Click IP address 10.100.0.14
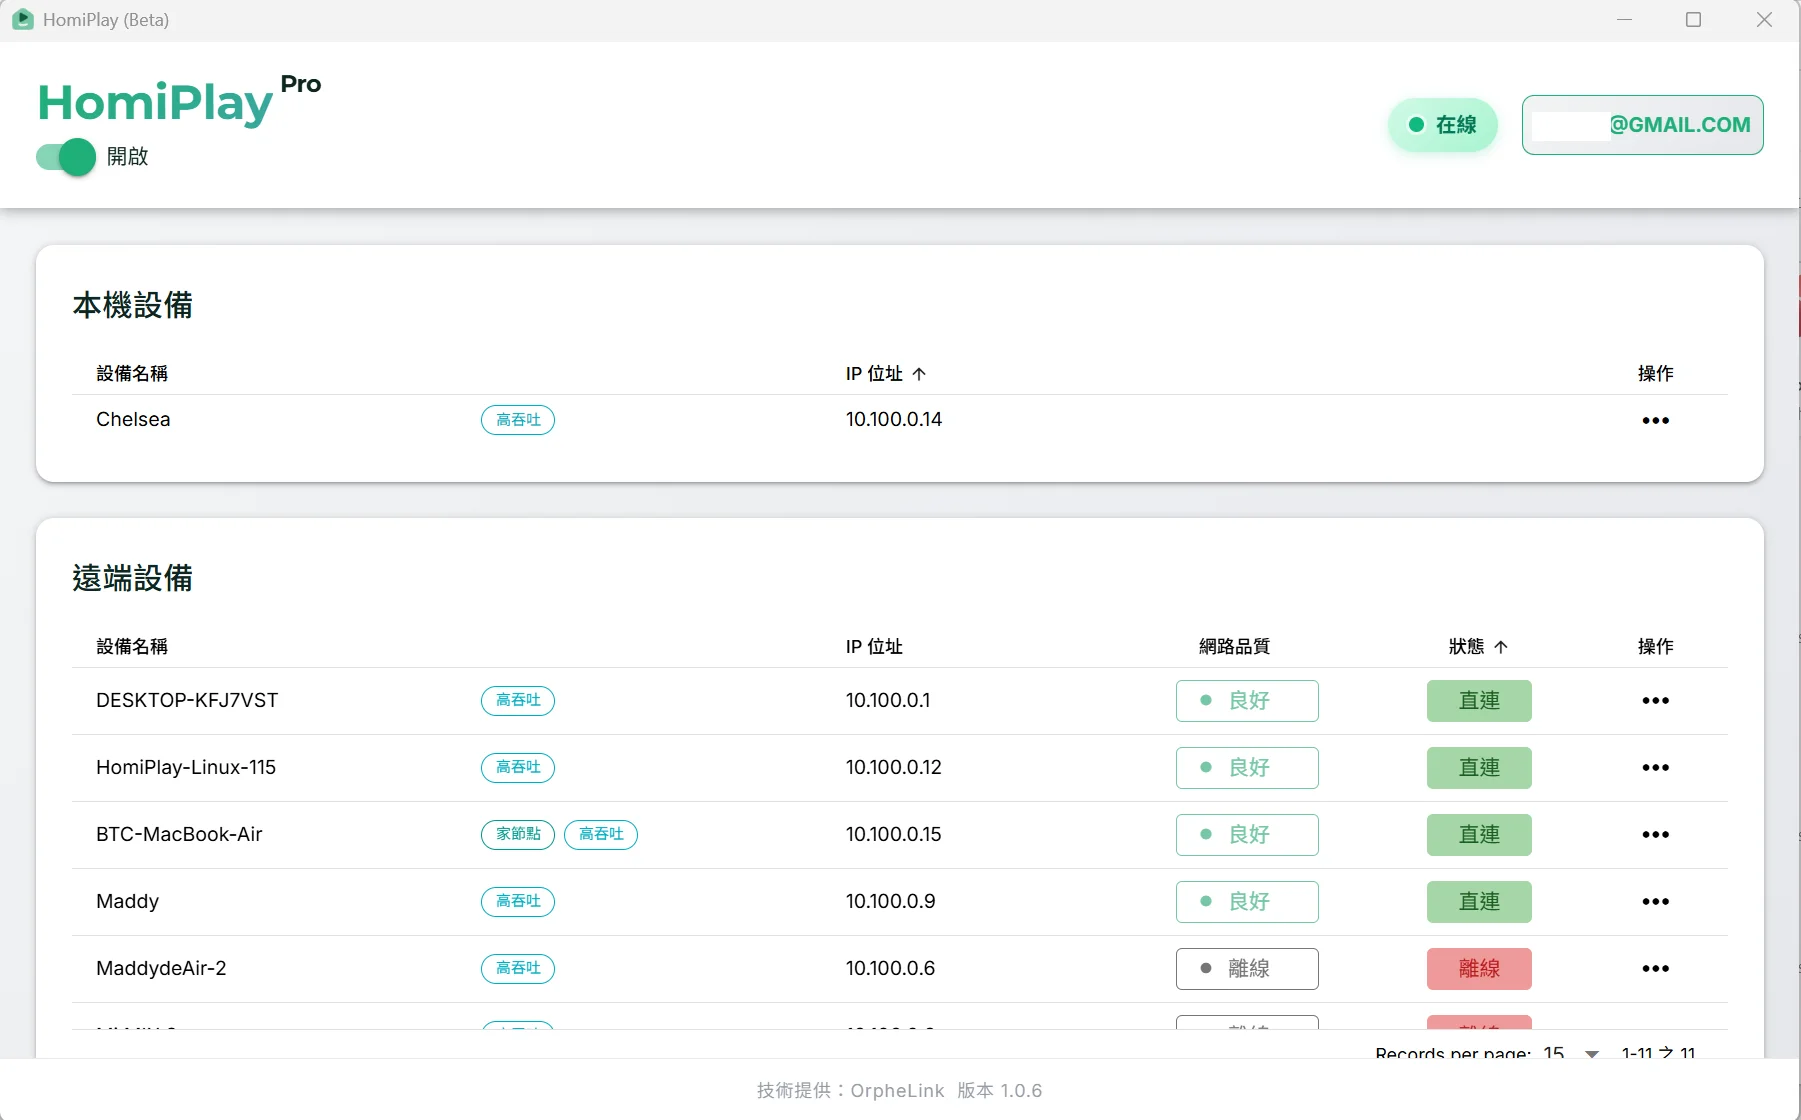 894,420
